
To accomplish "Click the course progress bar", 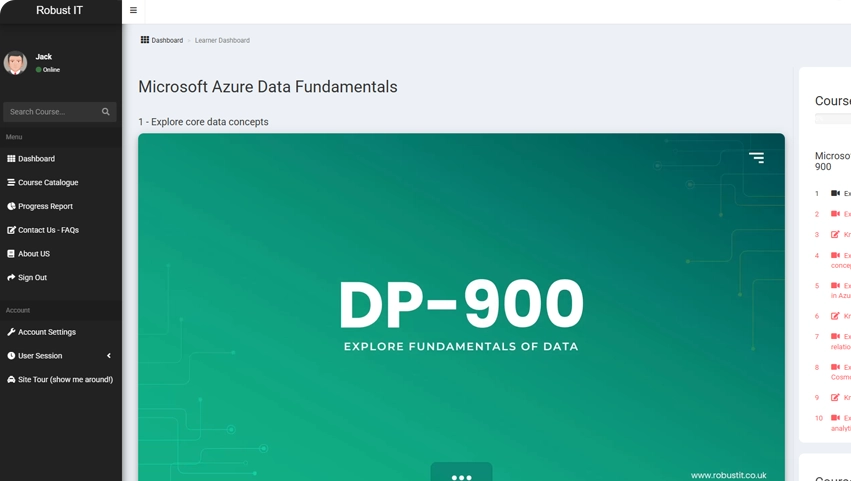I will coord(833,119).
